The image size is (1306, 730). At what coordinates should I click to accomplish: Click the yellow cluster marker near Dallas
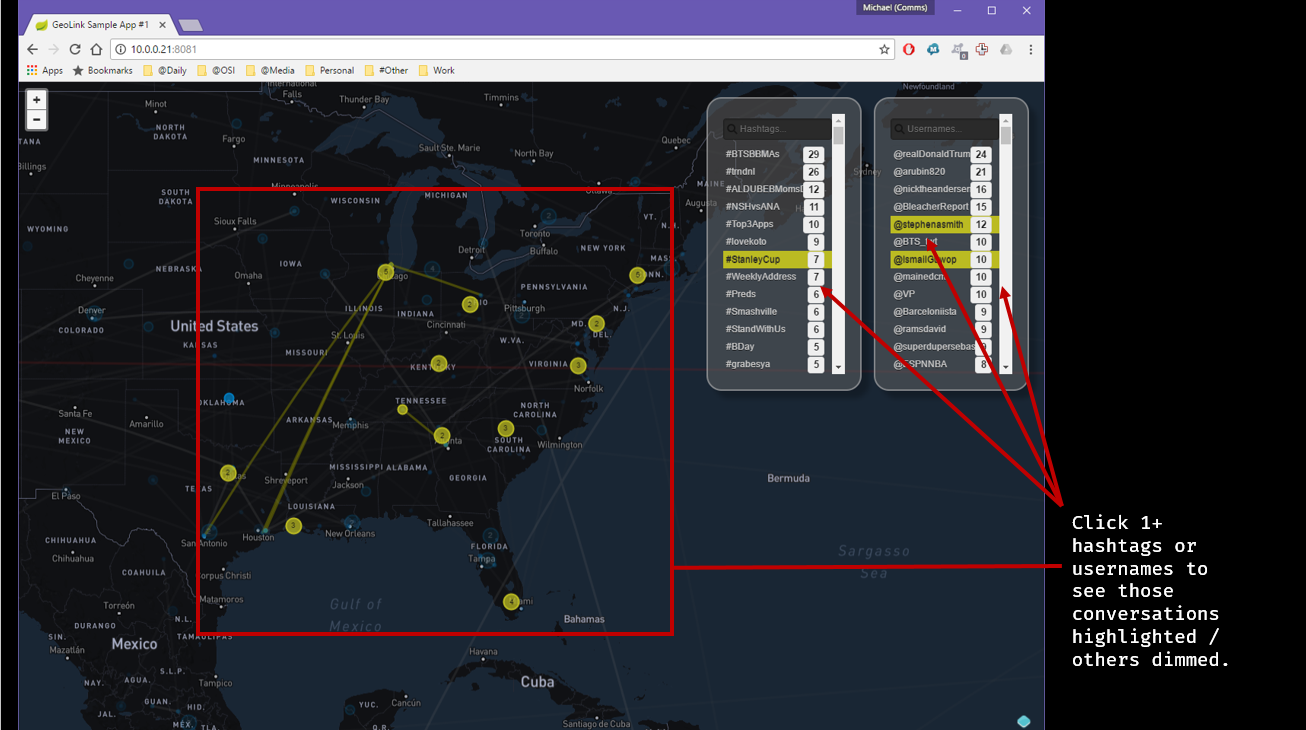[228, 473]
